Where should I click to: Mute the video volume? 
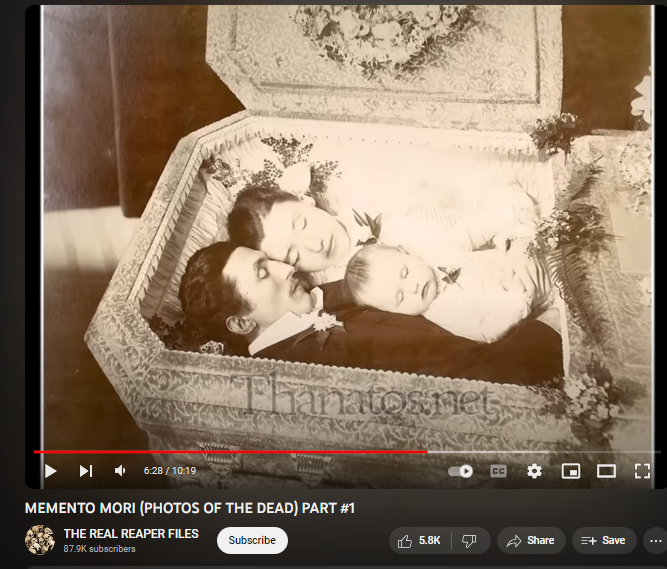(120, 471)
